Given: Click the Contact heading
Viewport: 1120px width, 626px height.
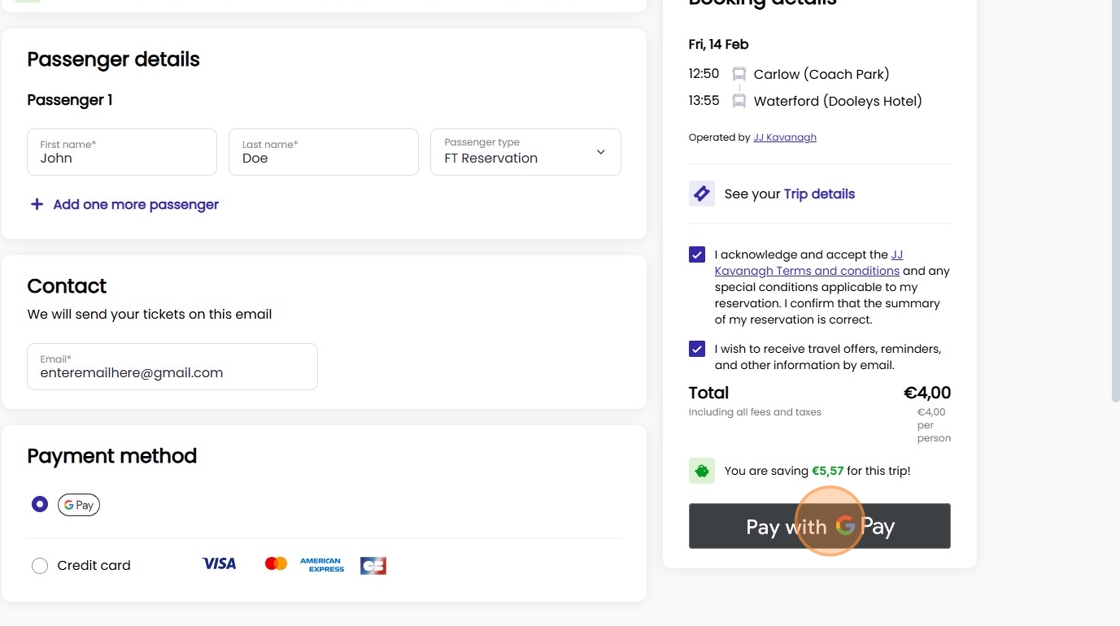Looking at the screenshot, I should (x=66, y=286).
